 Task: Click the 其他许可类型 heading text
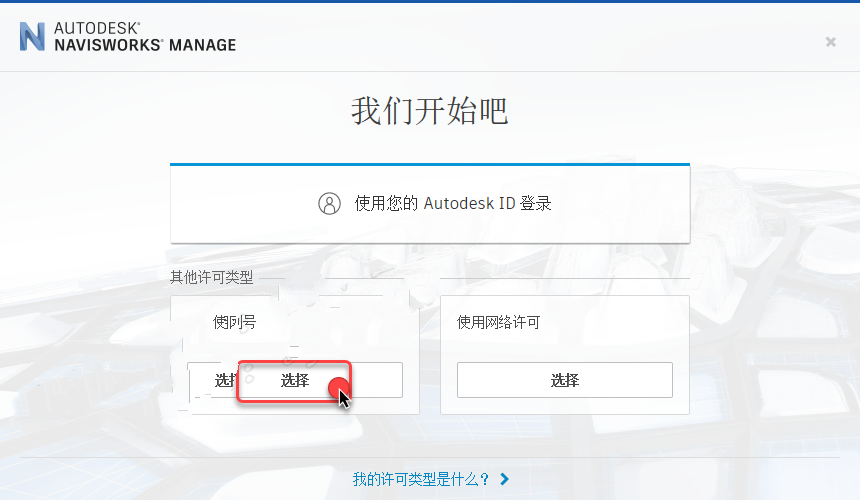click(212, 277)
